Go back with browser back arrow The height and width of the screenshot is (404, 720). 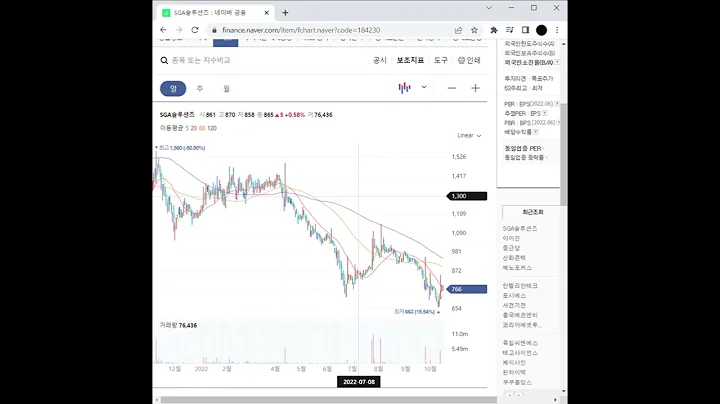point(163,30)
